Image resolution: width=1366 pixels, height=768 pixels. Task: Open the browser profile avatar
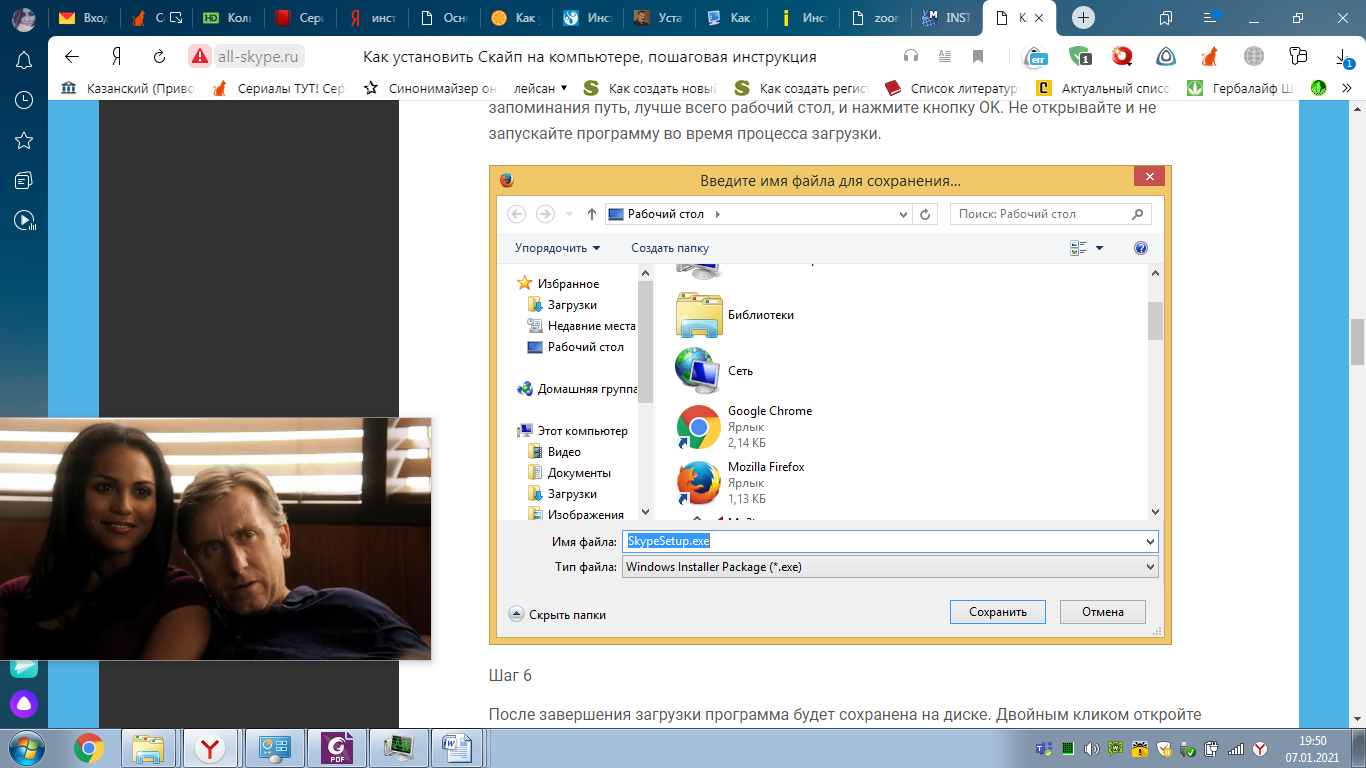[x=24, y=18]
